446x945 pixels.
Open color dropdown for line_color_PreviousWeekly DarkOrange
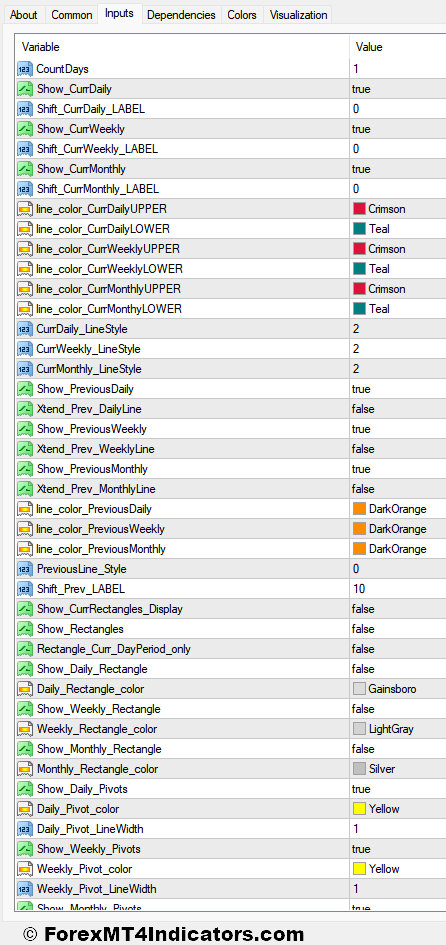[398, 529]
